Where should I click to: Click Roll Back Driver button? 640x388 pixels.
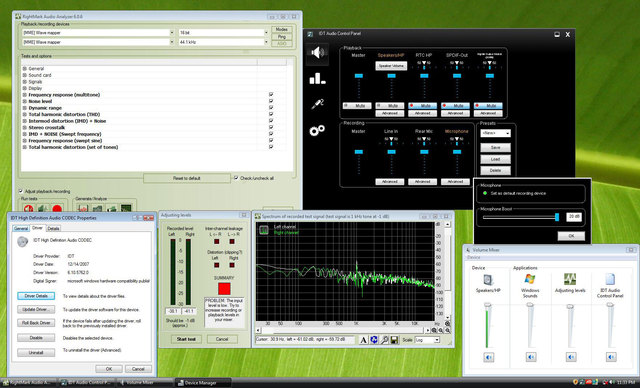[36, 323]
